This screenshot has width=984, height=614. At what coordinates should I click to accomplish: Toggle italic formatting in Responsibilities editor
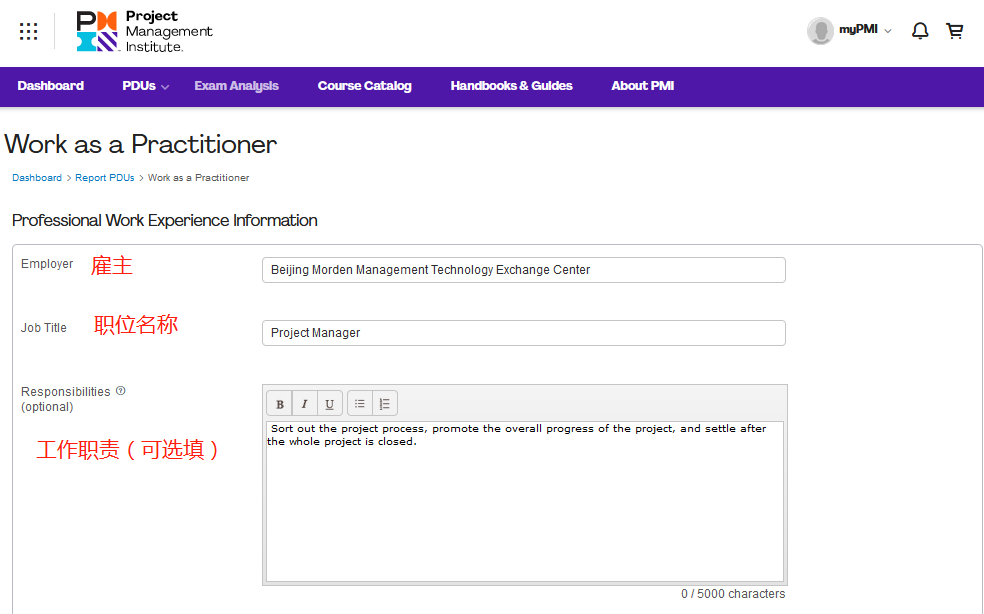click(x=304, y=404)
